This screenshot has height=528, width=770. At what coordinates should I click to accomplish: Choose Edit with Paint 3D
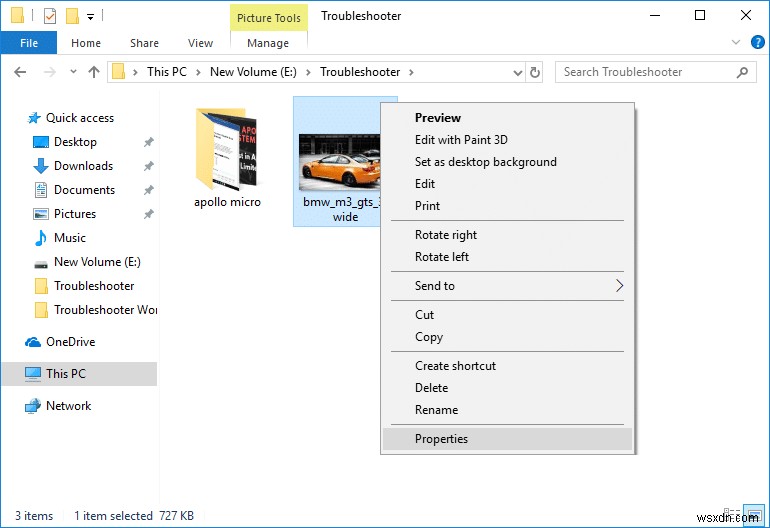[508, 140]
